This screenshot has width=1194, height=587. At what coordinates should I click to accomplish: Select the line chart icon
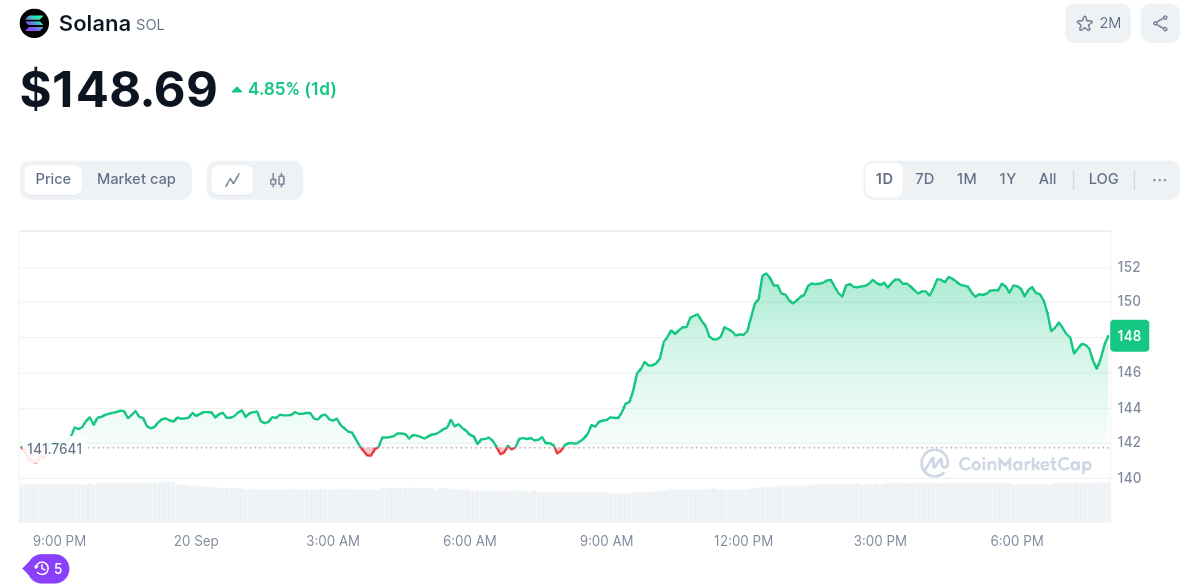click(234, 180)
